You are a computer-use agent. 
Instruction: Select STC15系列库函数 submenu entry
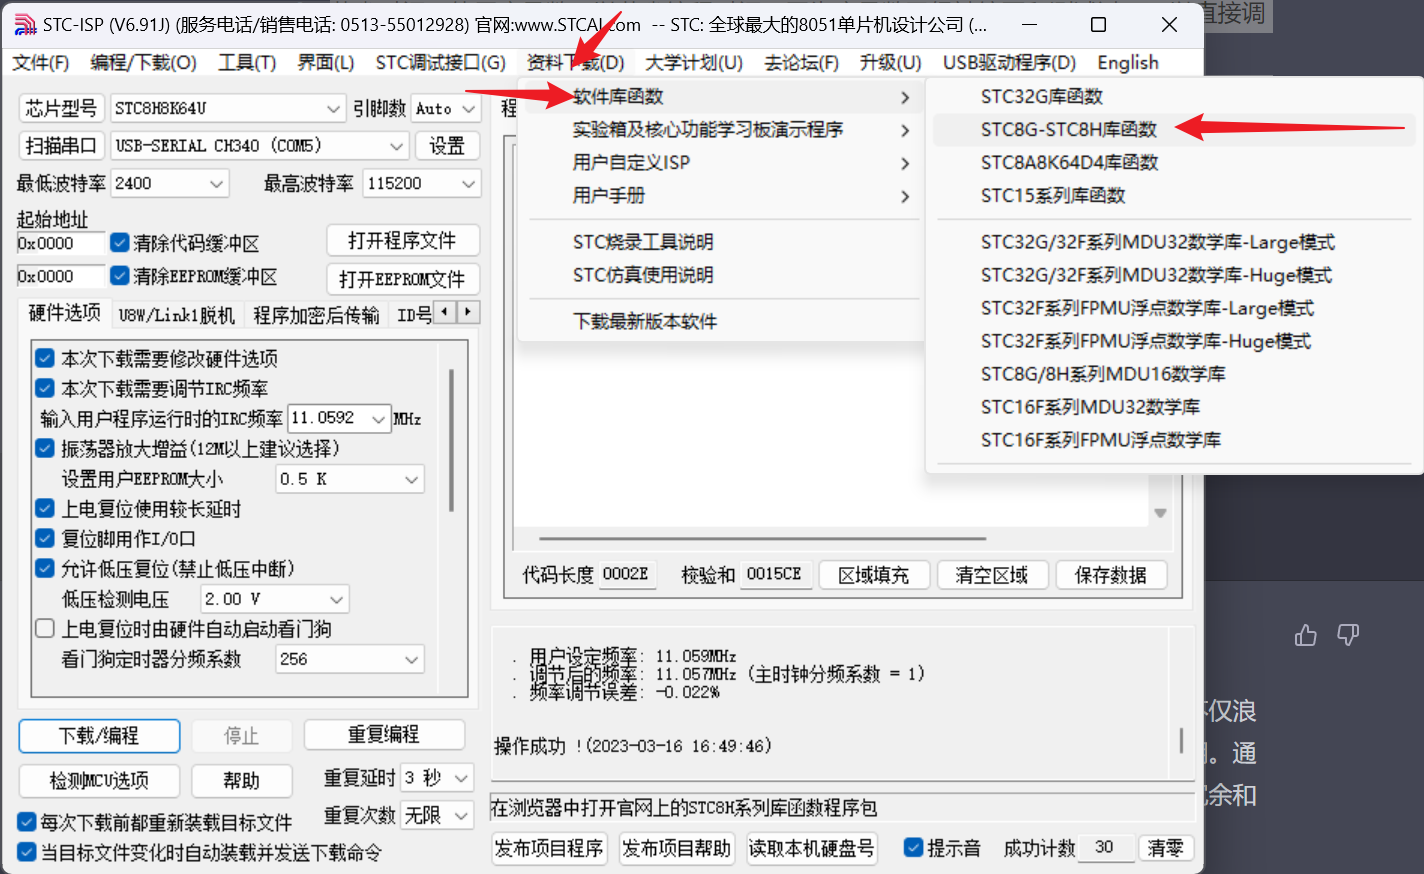coord(1174,195)
